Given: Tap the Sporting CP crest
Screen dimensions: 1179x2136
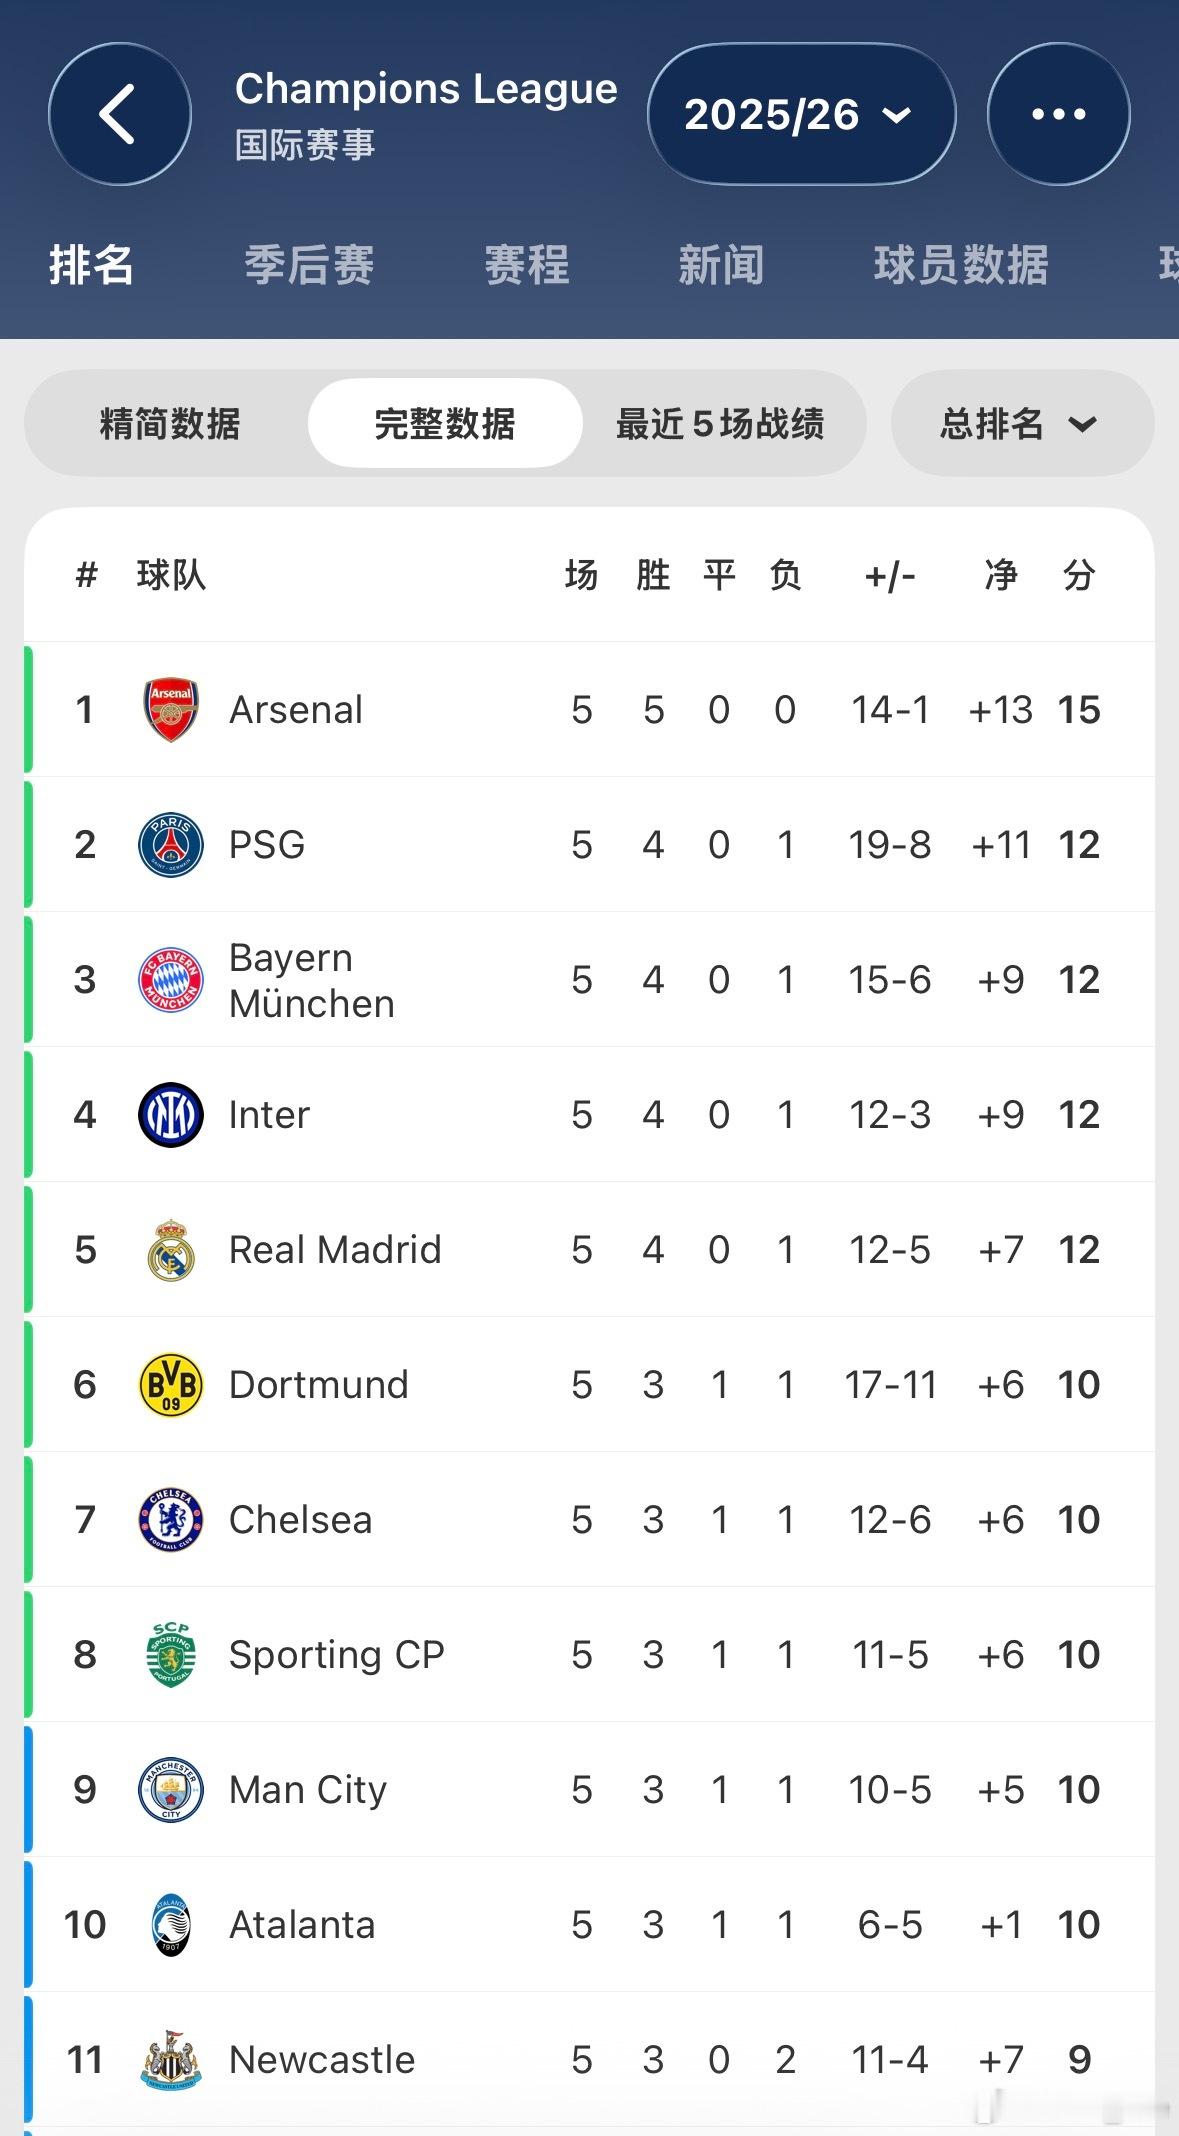Looking at the screenshot, I should (171, 1655).
